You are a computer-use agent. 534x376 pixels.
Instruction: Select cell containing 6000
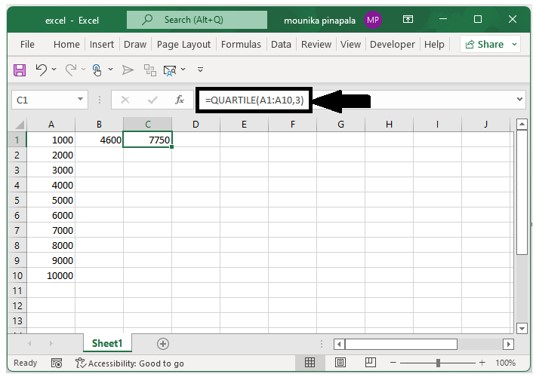coord(51,215)
